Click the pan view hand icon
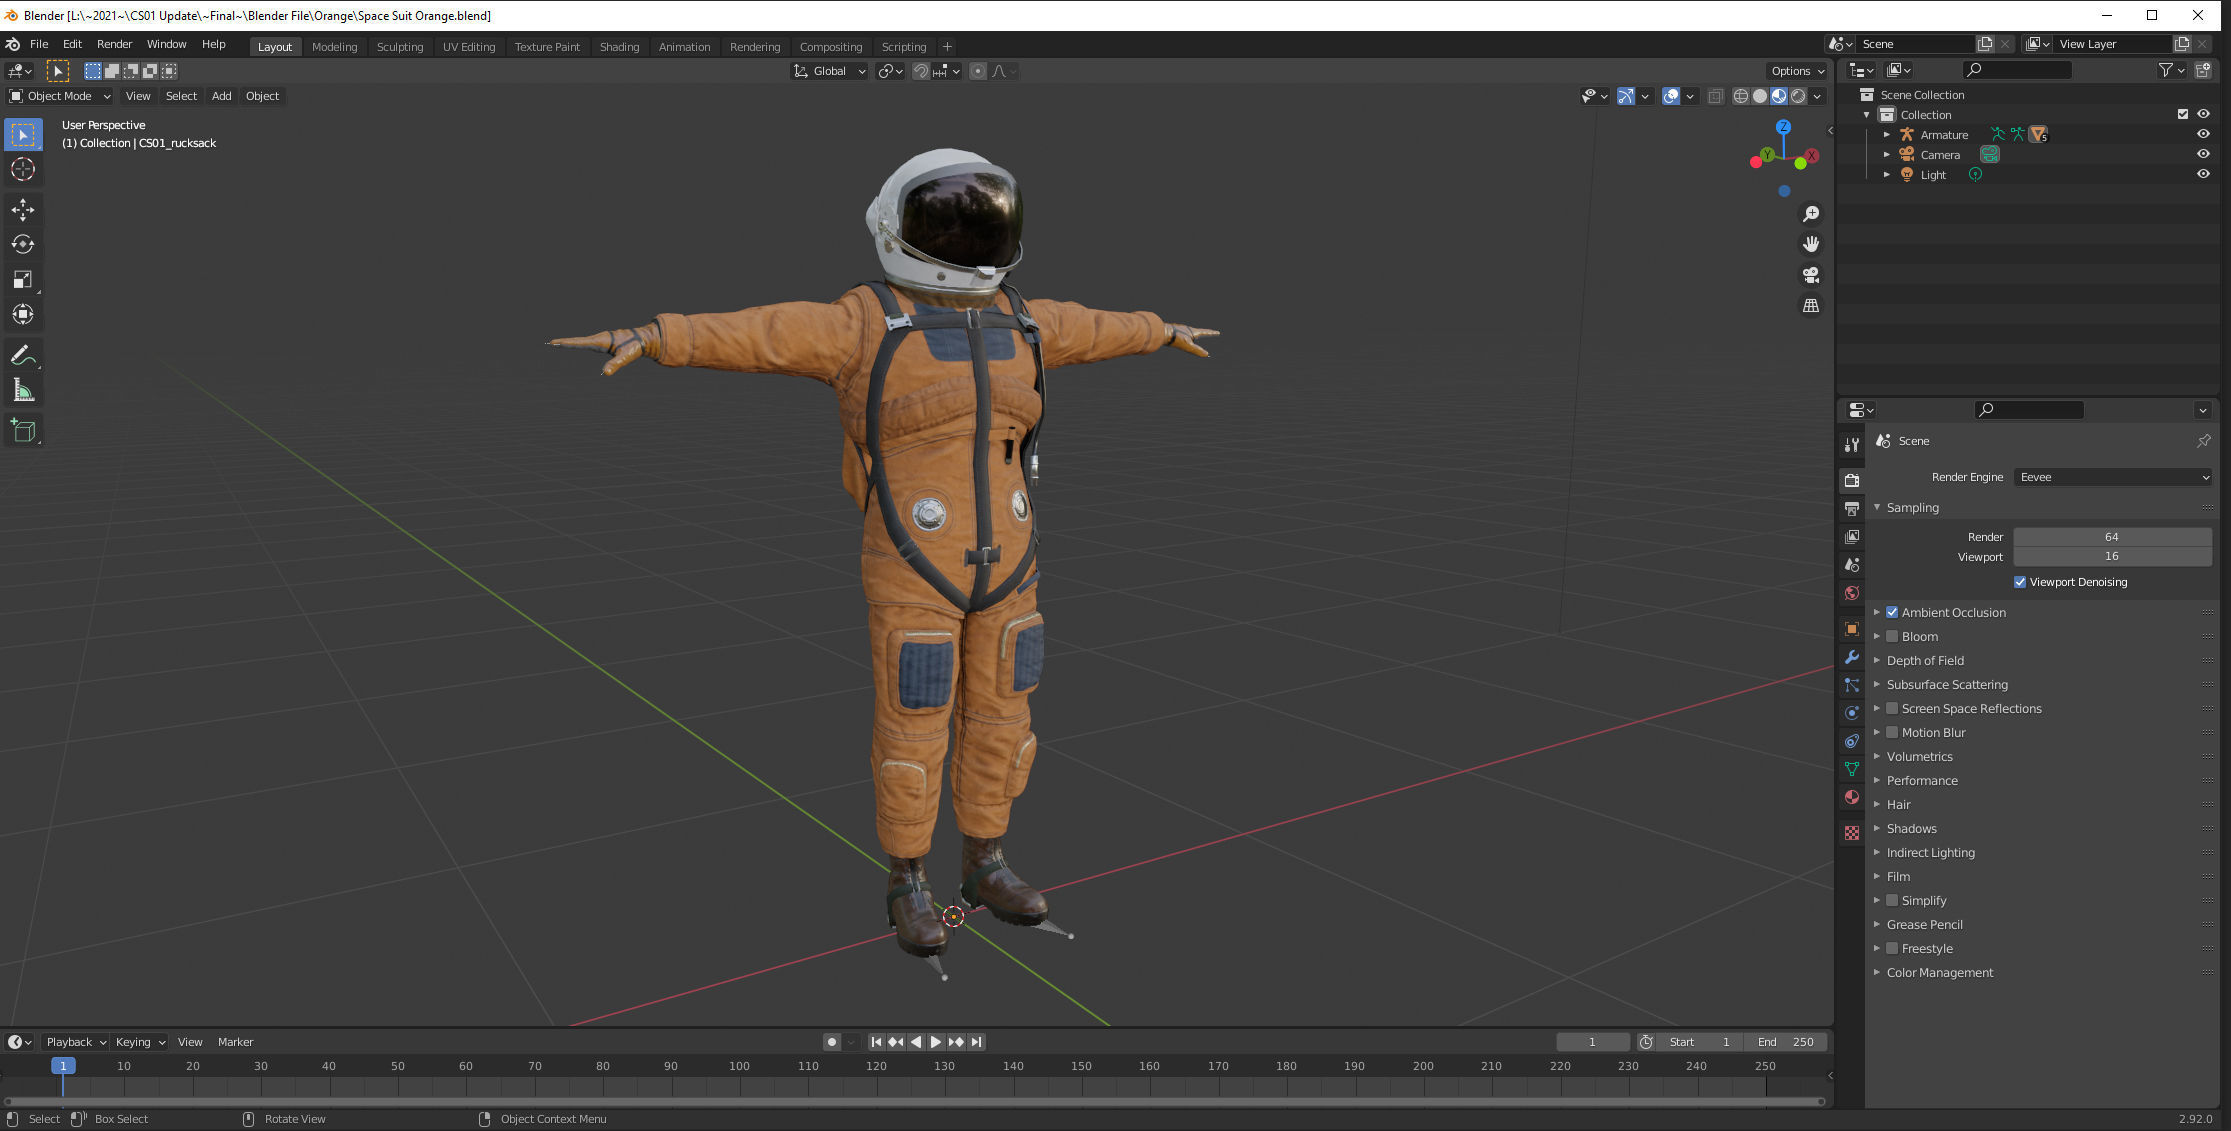 (1810, 244)
